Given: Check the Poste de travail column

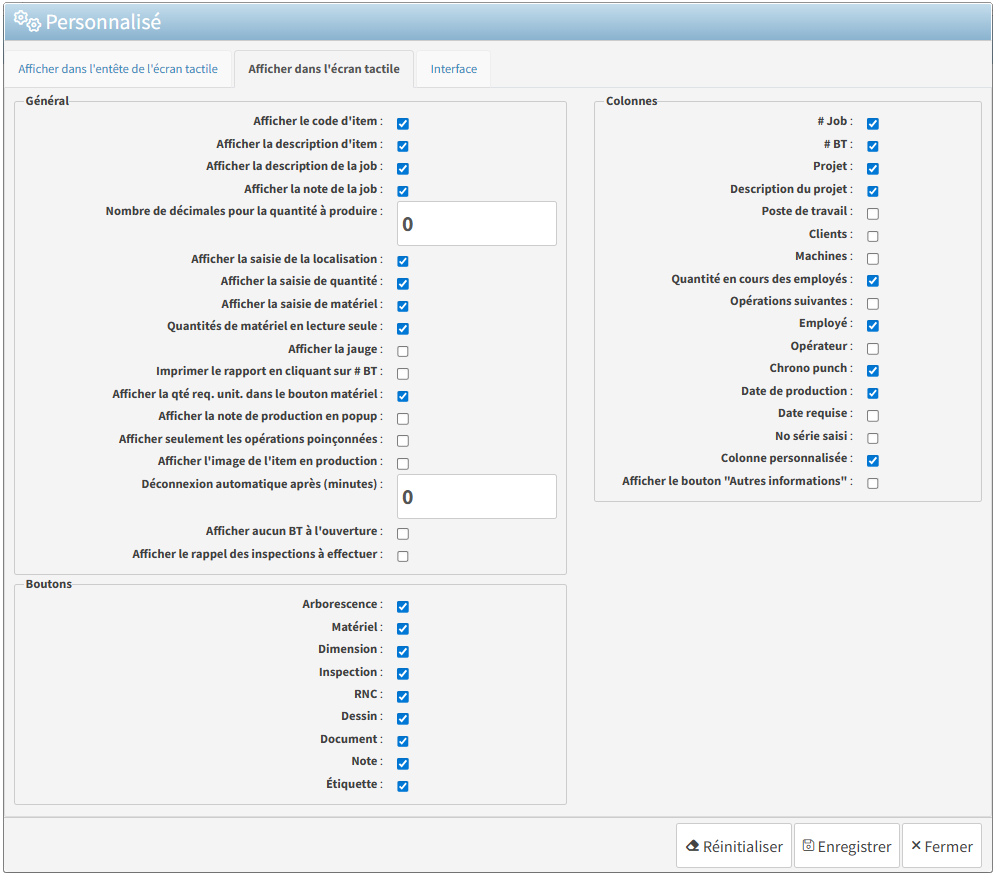Looking at the screenshot, I should (873, 214).
